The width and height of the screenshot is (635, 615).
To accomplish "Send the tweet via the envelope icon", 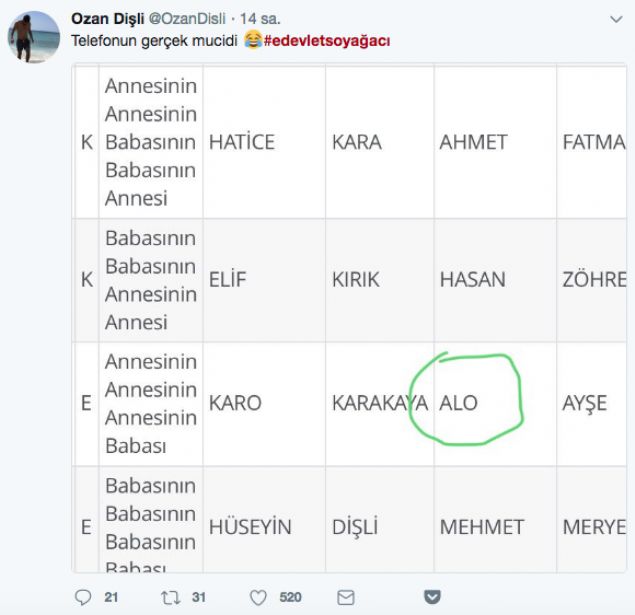I will click(346, 597).
